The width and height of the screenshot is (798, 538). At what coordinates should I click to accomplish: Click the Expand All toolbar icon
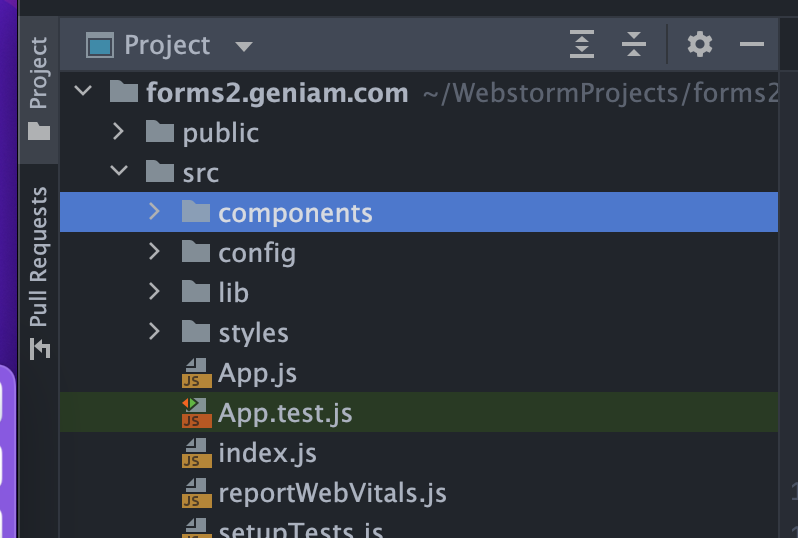[x=582, y=44]
